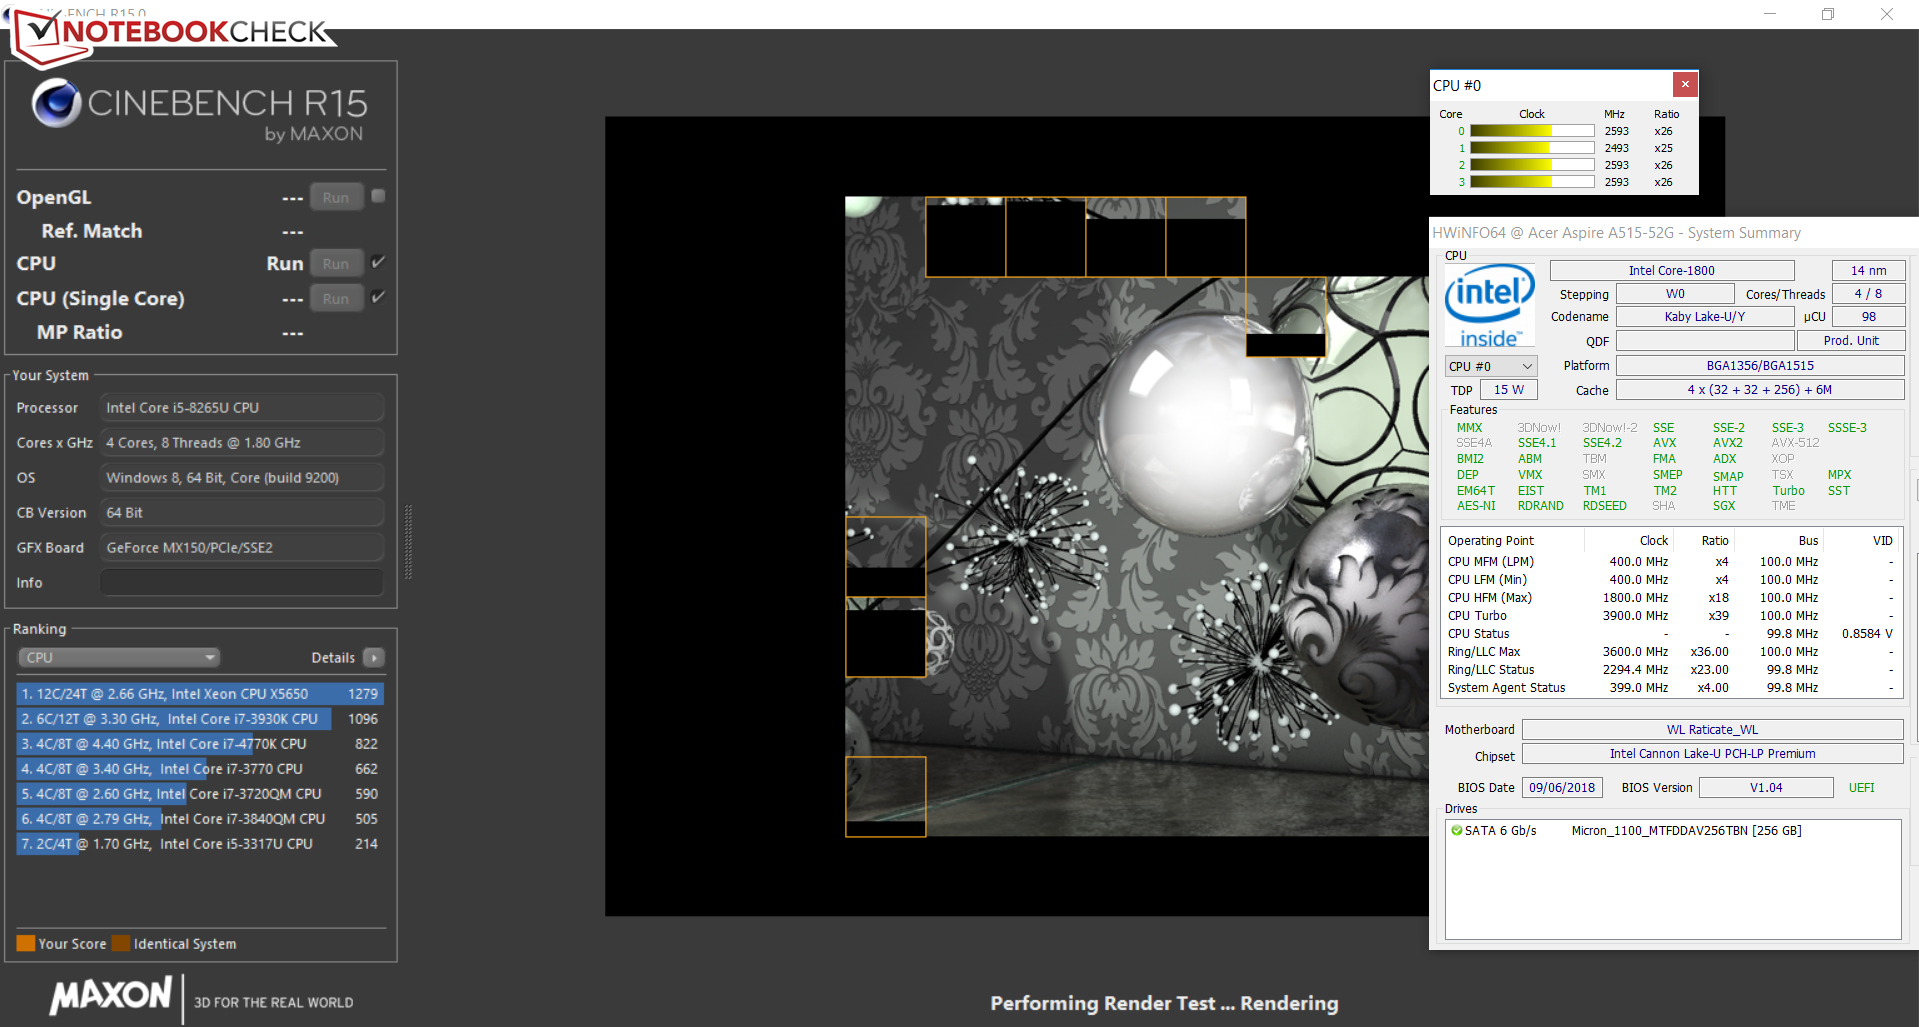
Task: Open the Ranking CPU dropdown
Action: tap(119, 658)
